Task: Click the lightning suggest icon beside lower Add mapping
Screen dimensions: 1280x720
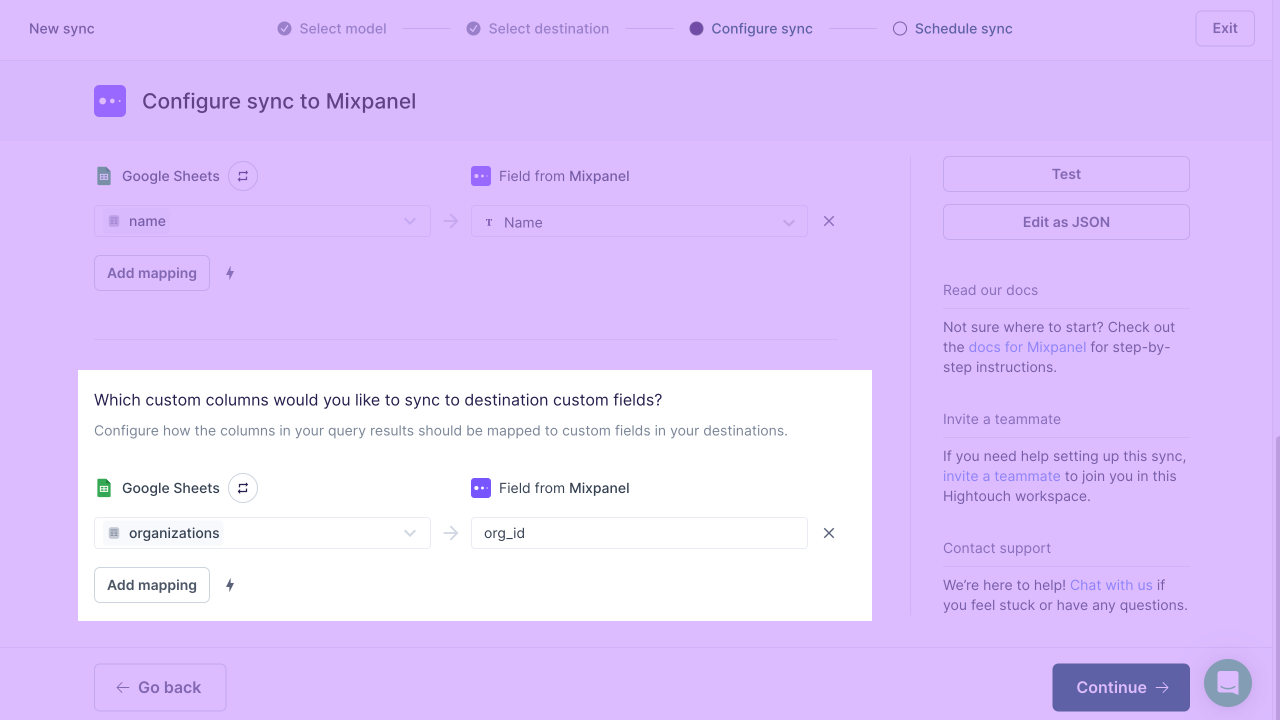Action: coord(230,585)
